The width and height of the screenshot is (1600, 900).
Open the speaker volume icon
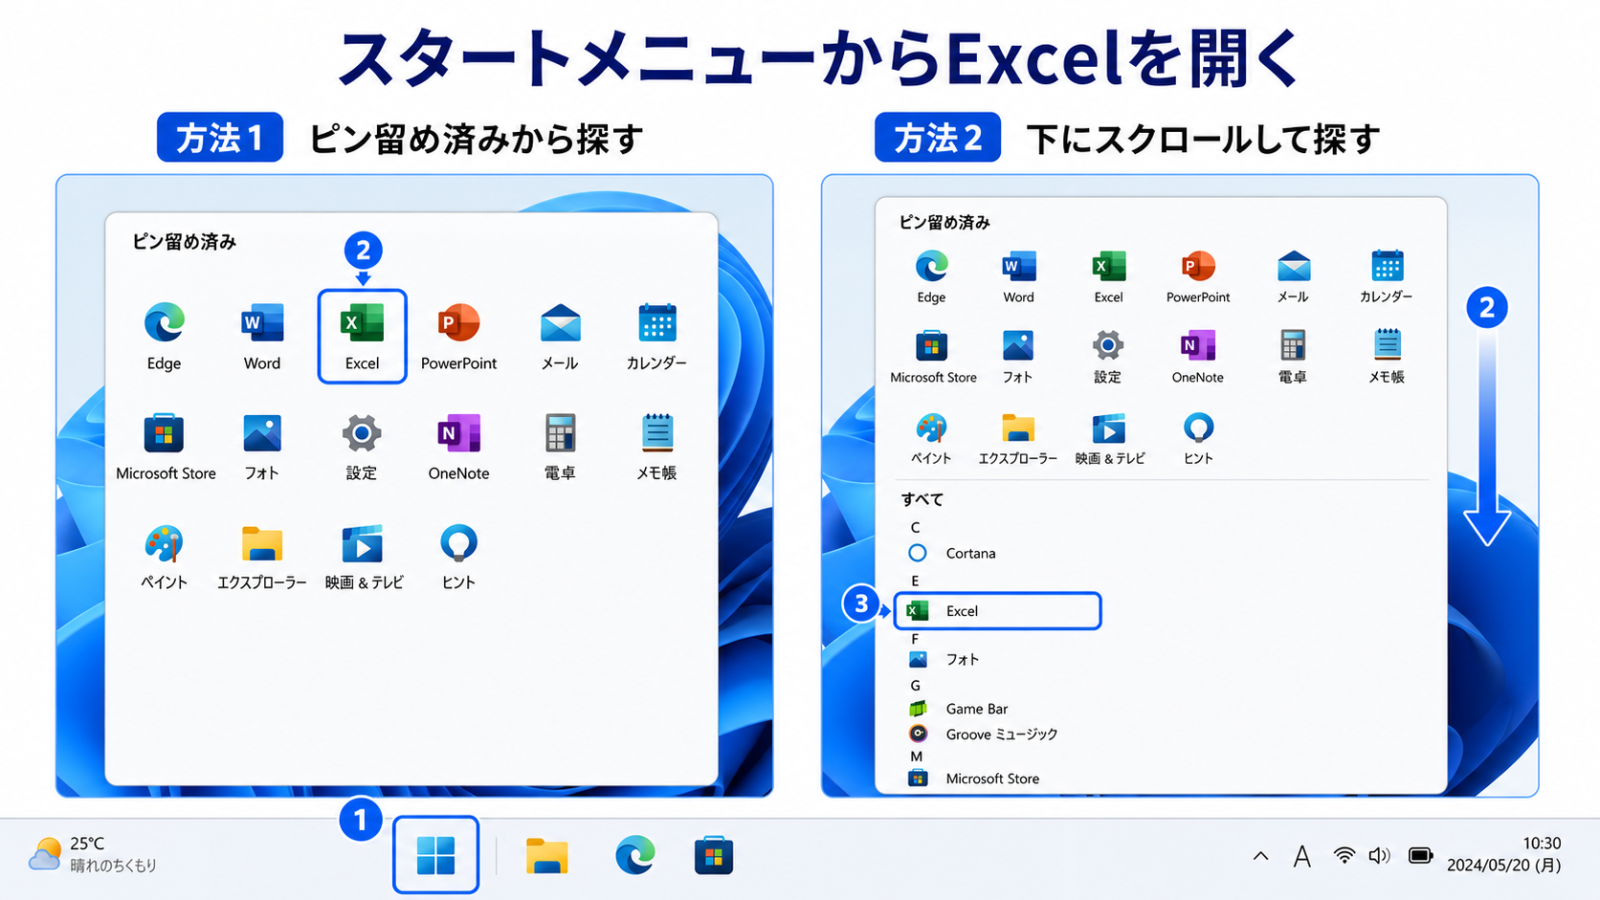[x=1380, y=855]
